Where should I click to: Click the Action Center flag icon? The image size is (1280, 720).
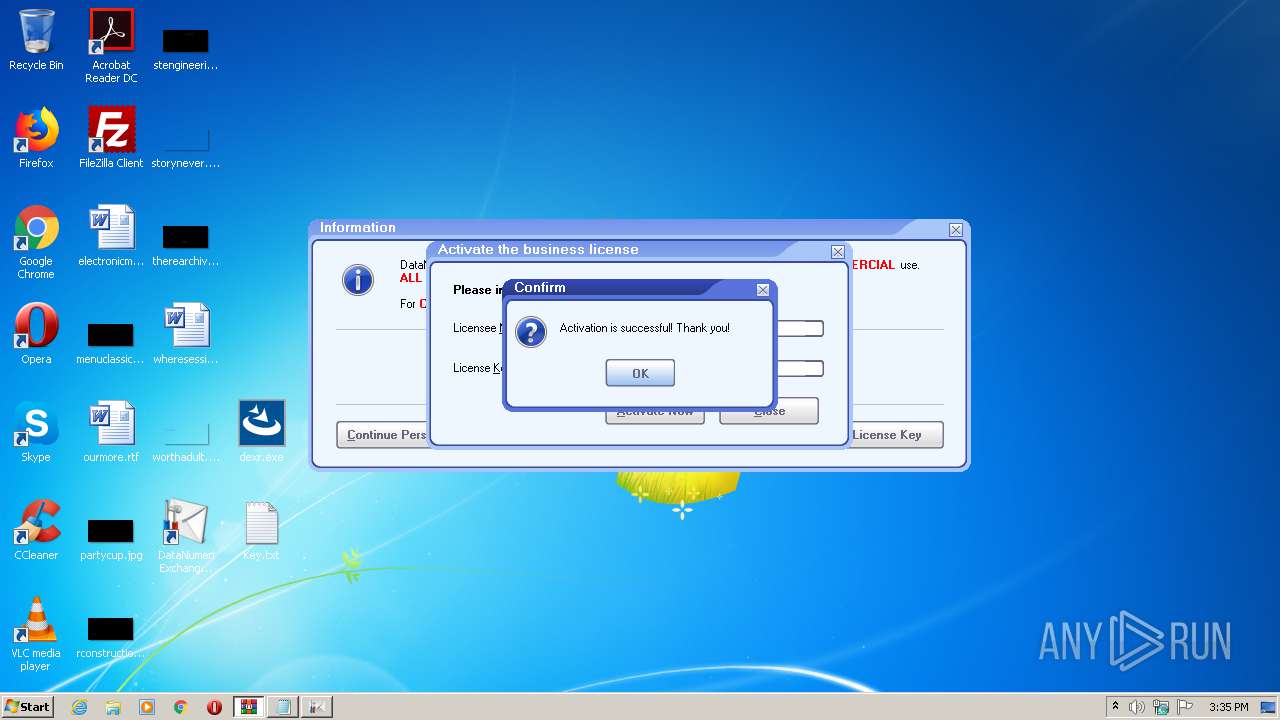tap(1185, 707)
